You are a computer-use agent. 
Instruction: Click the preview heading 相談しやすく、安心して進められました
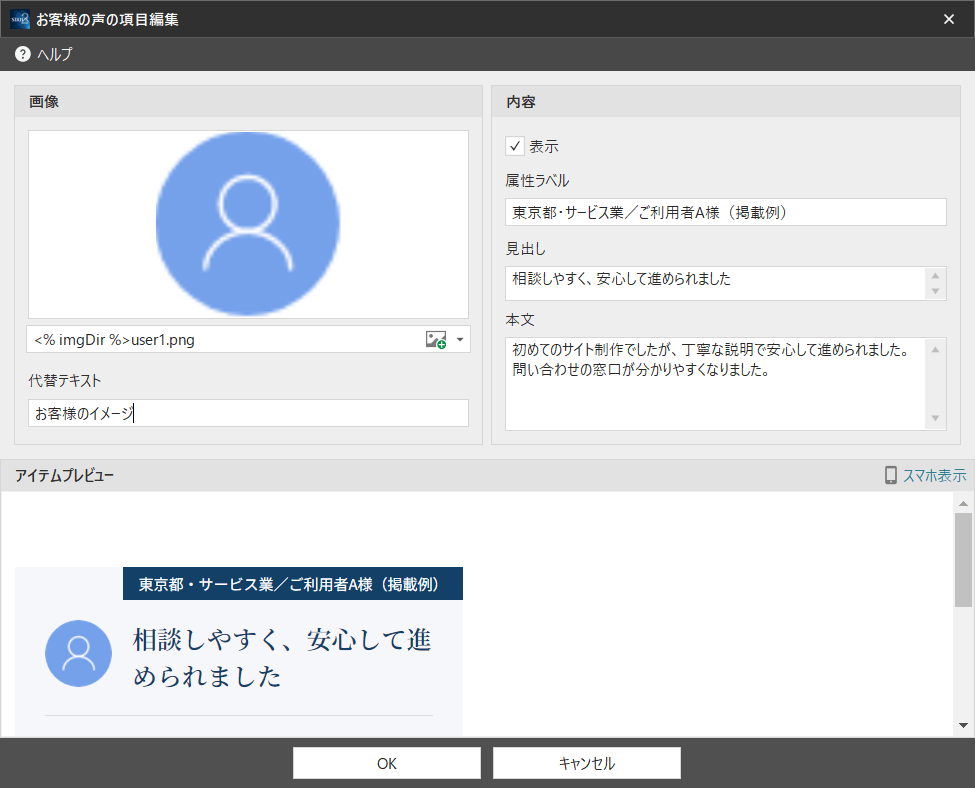282,658
